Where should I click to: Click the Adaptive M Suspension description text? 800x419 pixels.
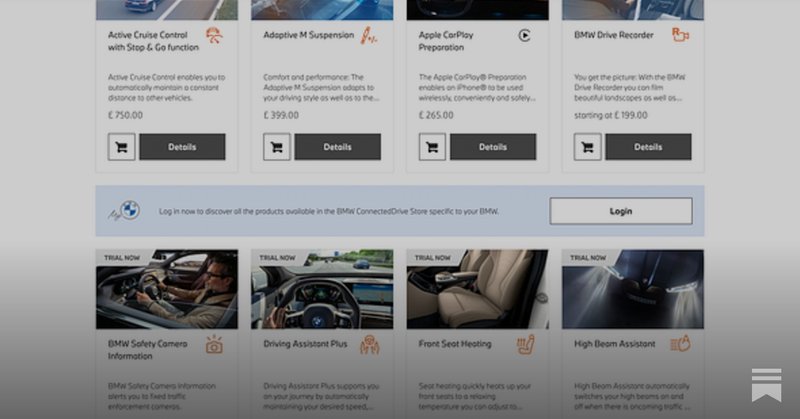tap(321, 87)
